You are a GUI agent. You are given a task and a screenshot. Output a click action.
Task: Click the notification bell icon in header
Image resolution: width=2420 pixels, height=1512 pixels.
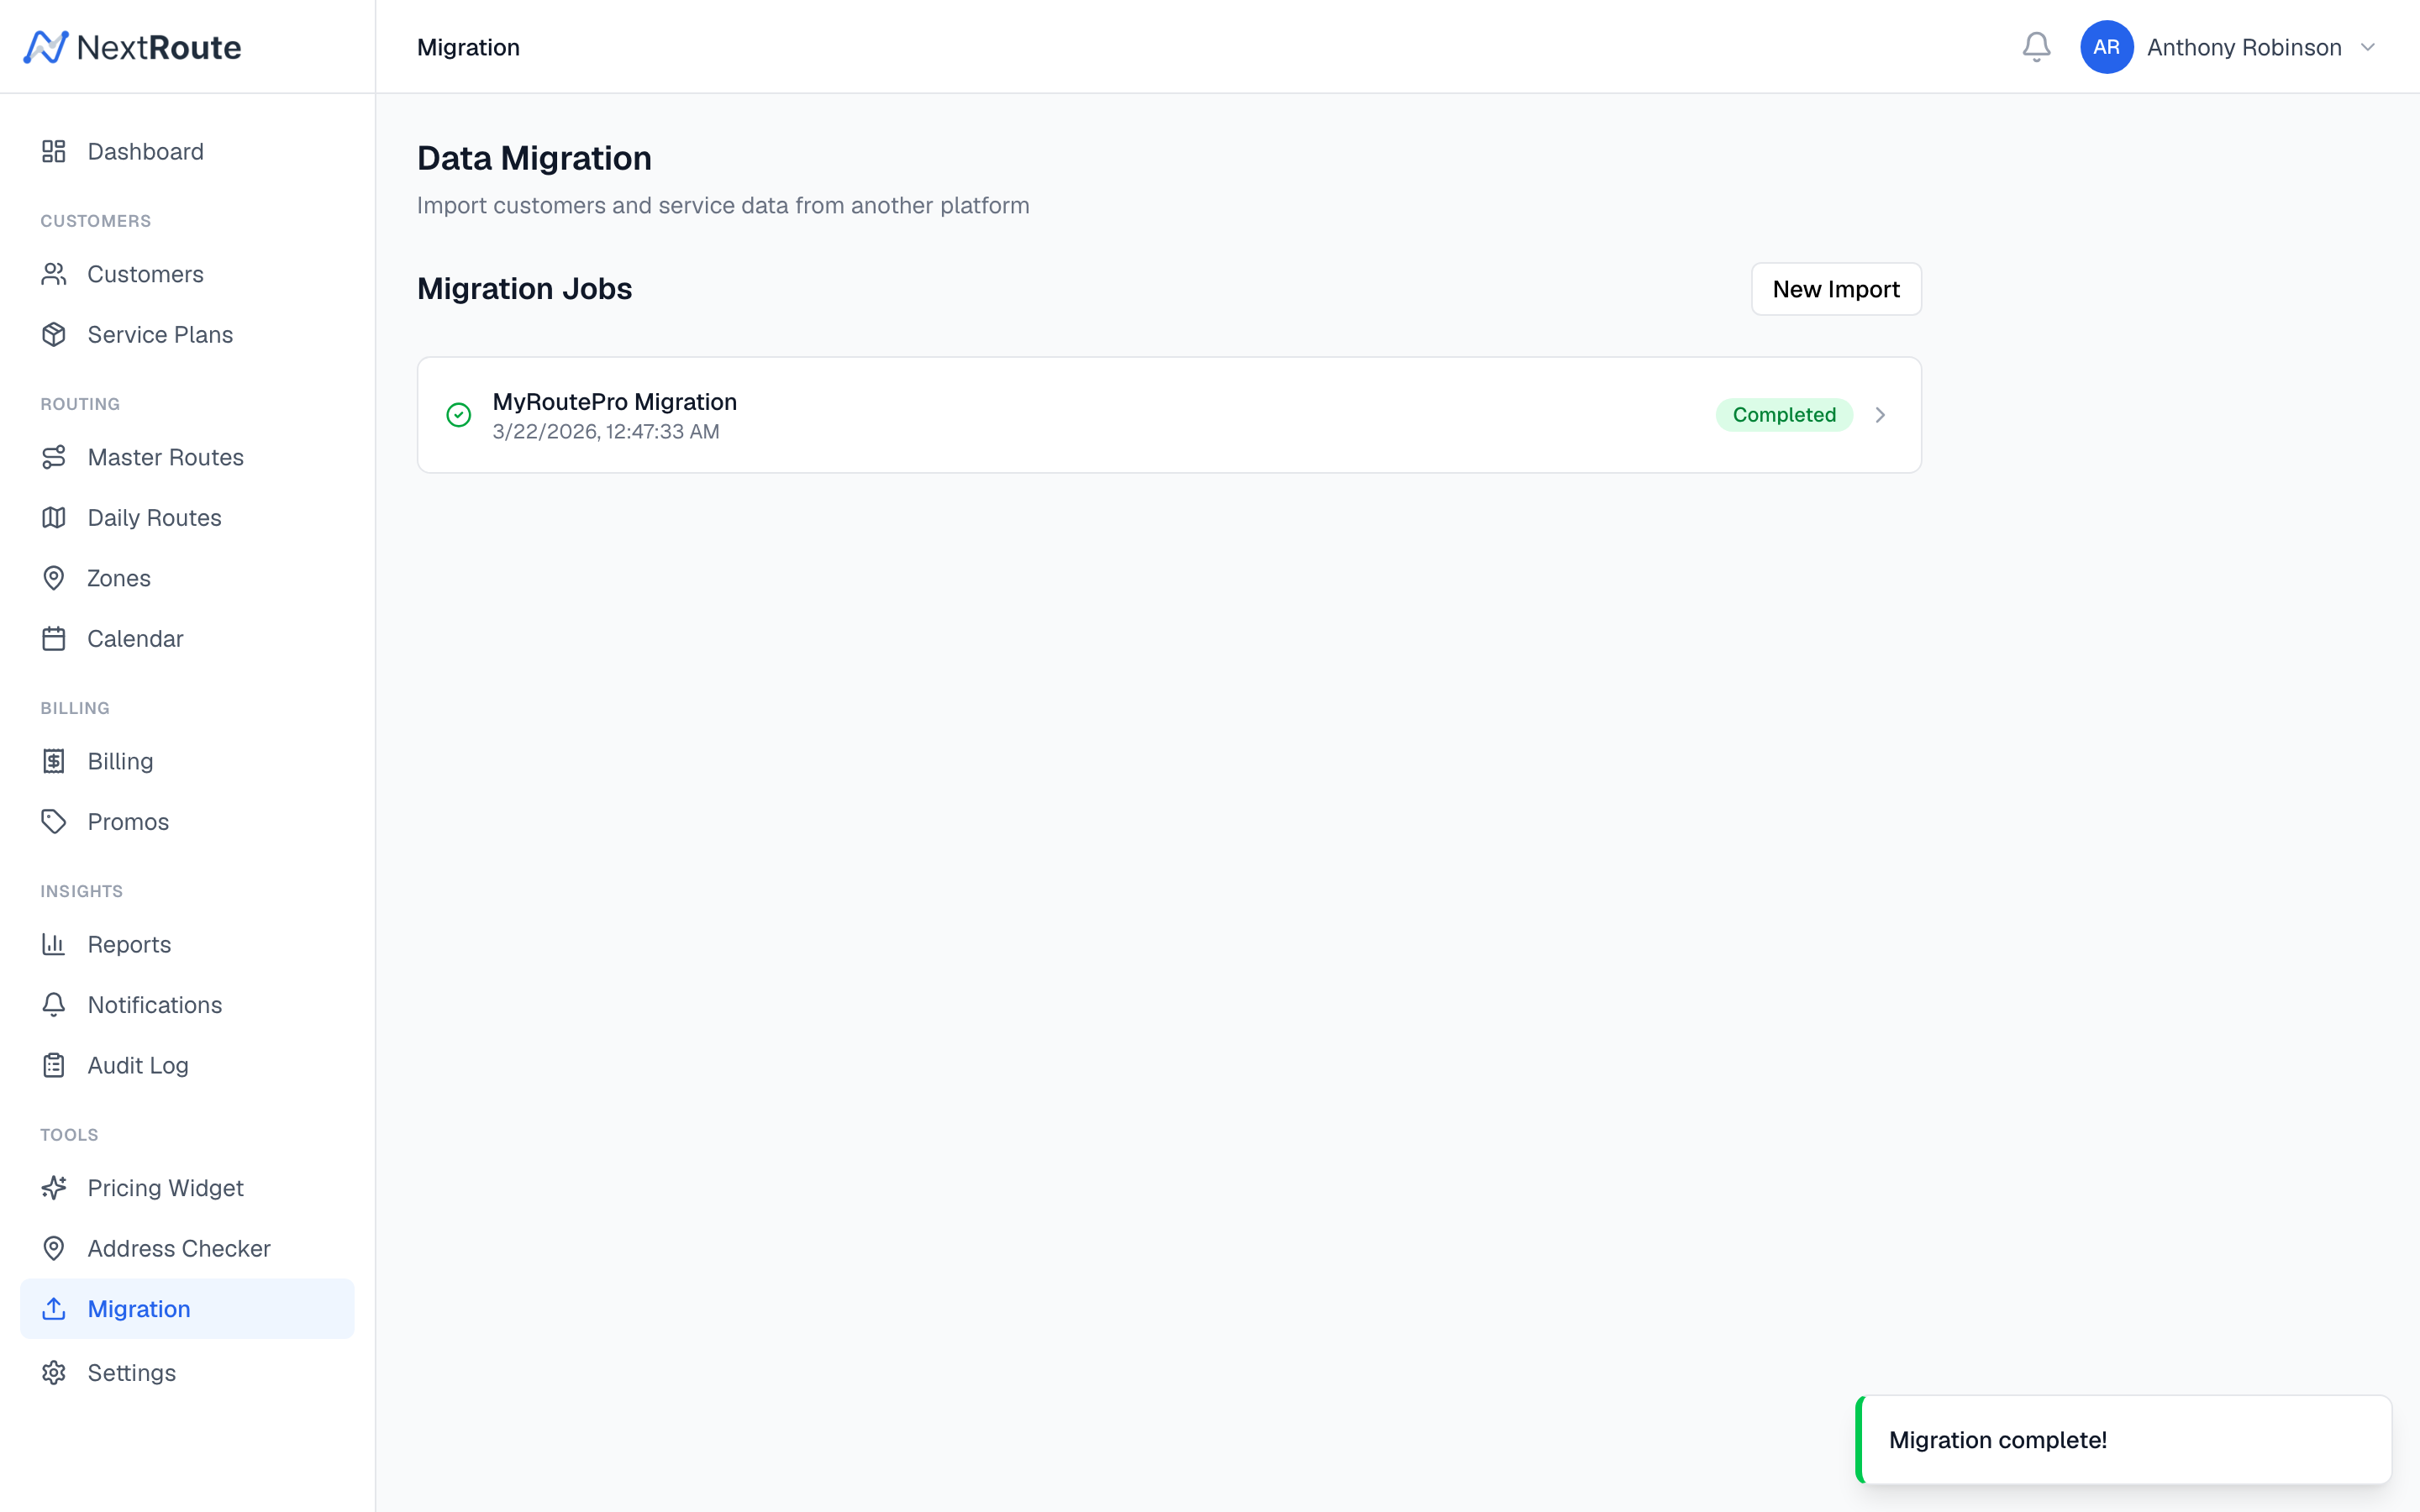pos(2036,47)
